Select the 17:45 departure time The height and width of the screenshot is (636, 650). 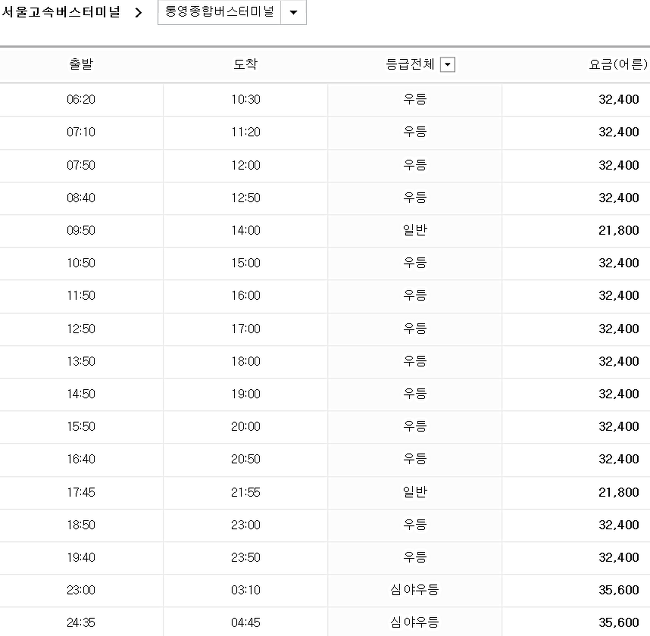tap(81, 493)
